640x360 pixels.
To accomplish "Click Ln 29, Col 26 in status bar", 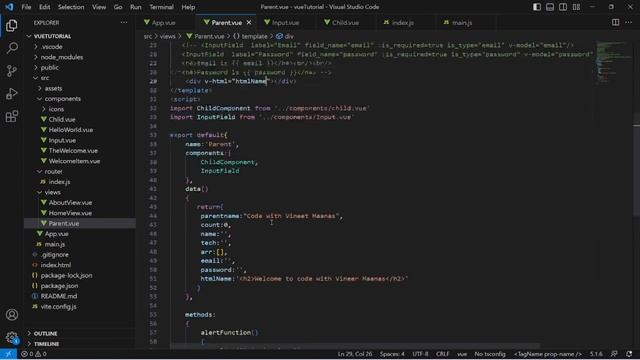I will coord(354,354).
